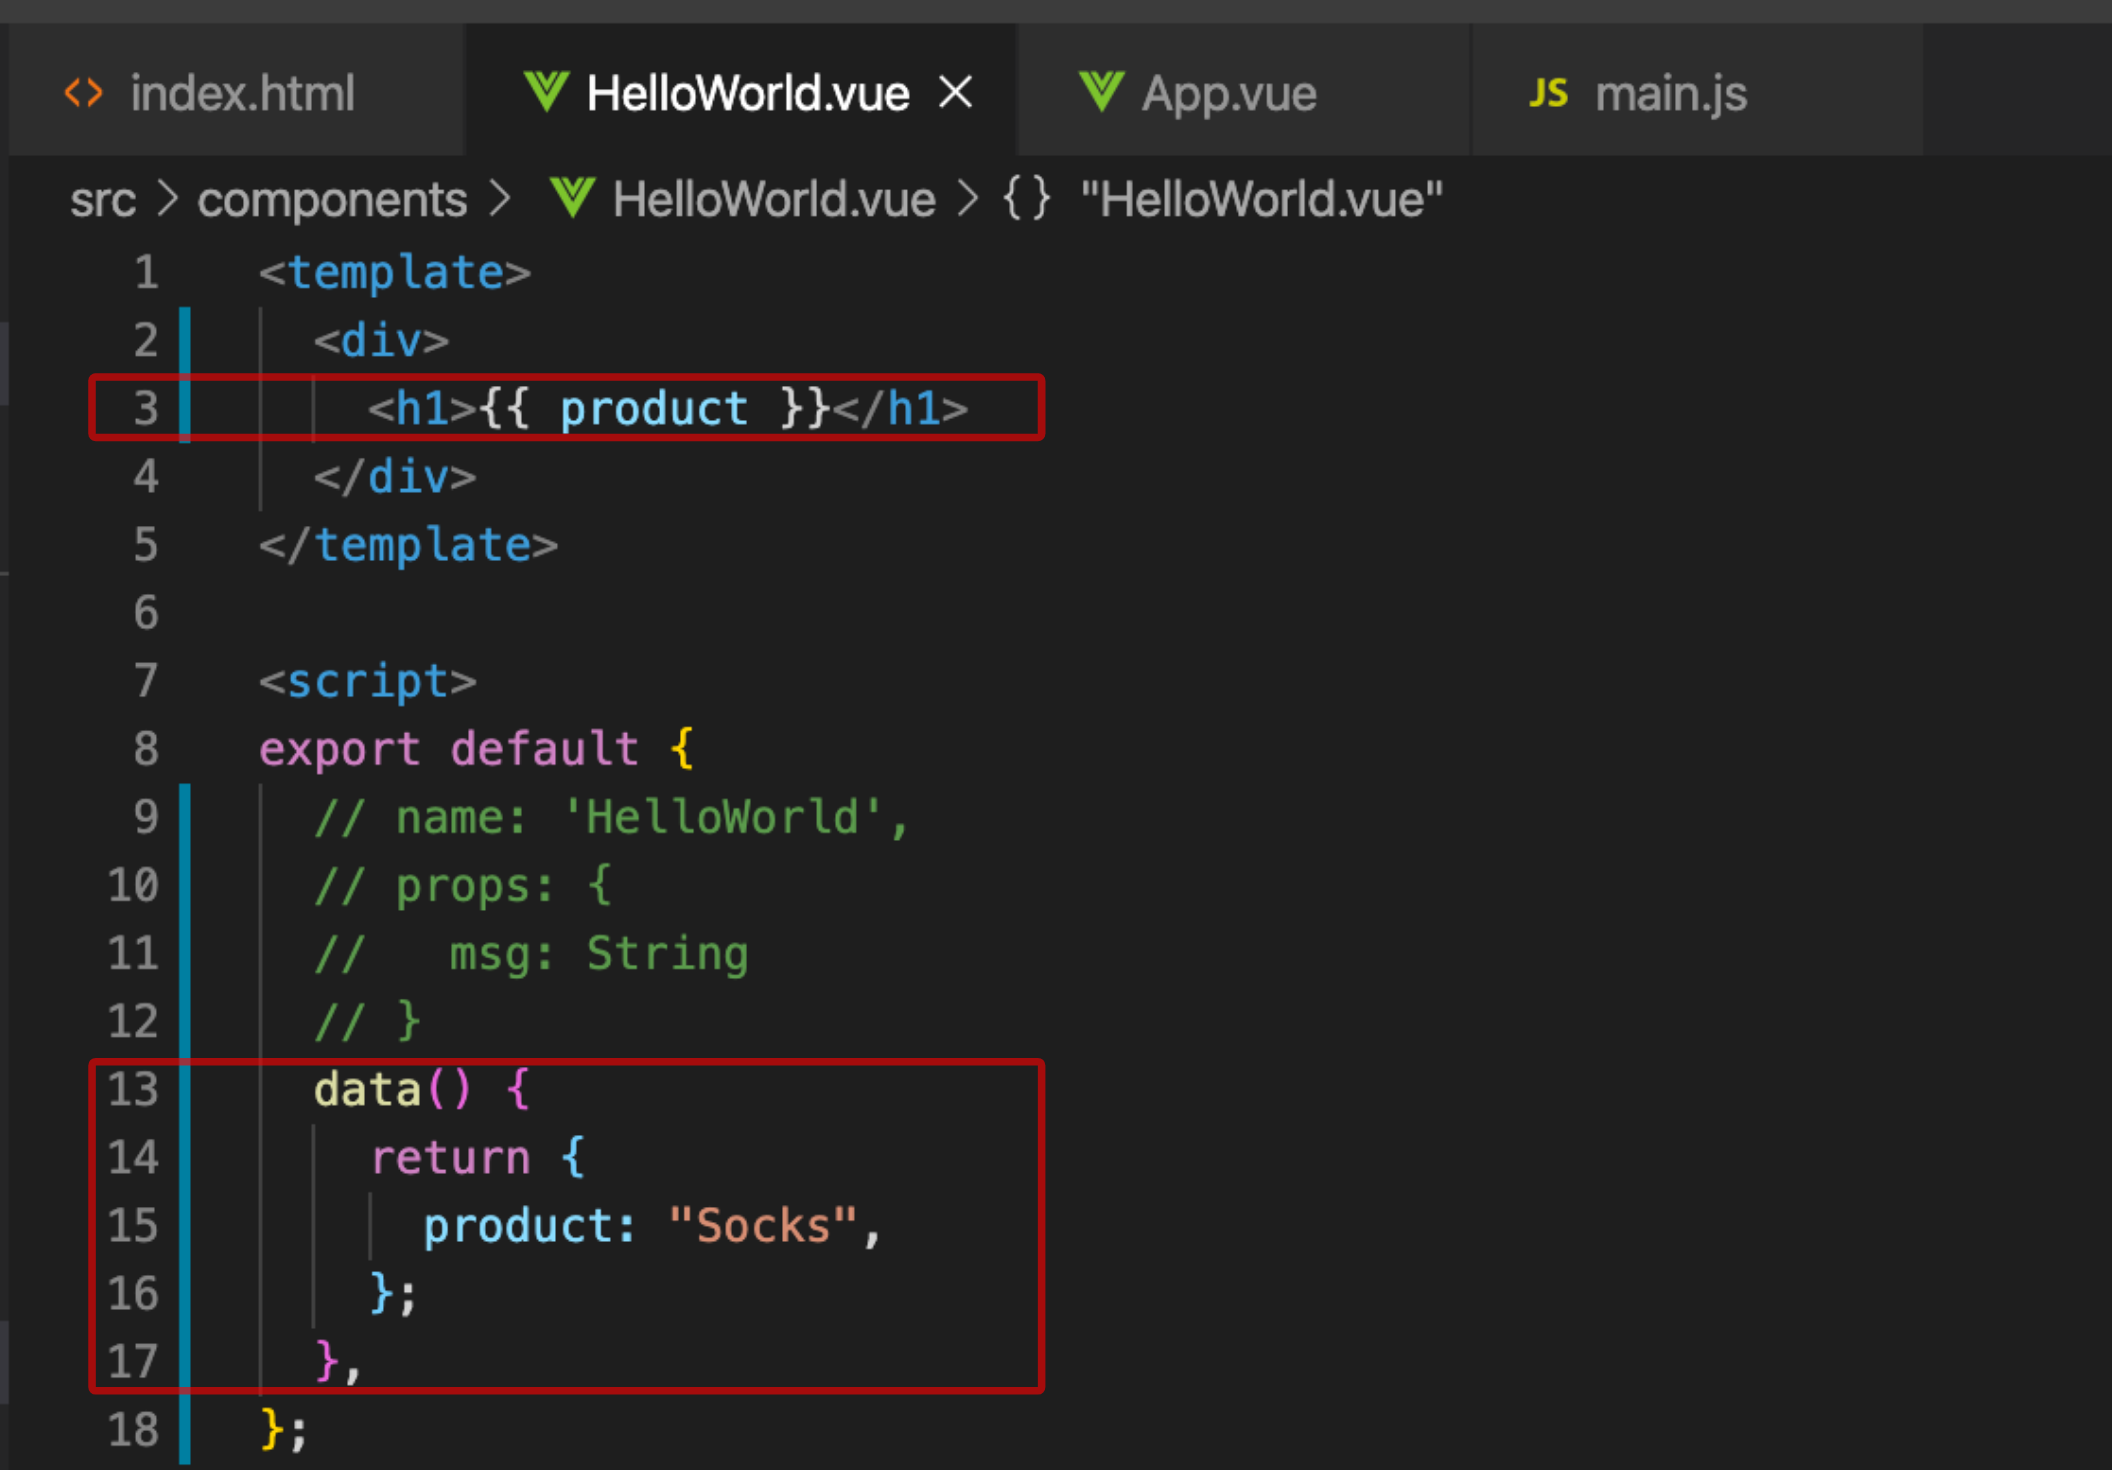The height and width of the screenshot is (1470, 2112).
Task: Click line number 13 in the gutter
Action: point(133,1089)
